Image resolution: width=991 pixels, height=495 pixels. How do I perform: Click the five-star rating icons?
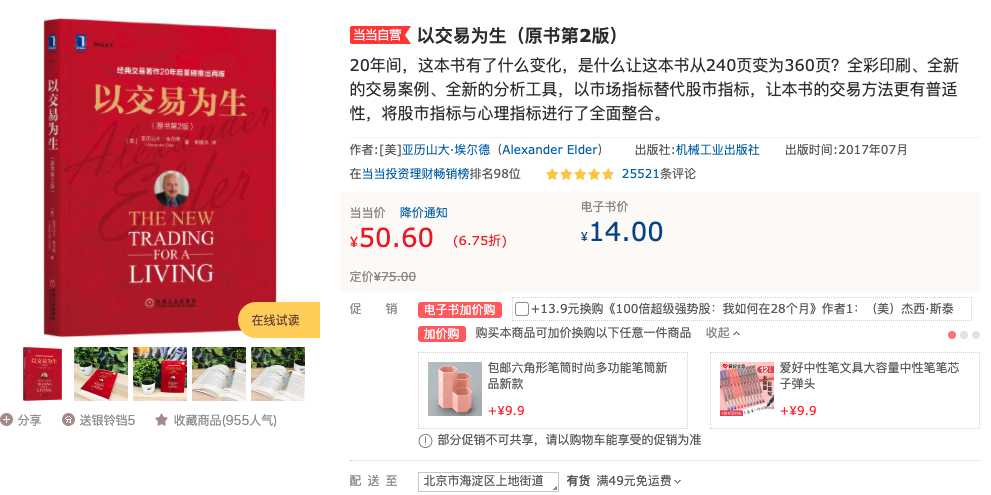click(x=580, y=174)
